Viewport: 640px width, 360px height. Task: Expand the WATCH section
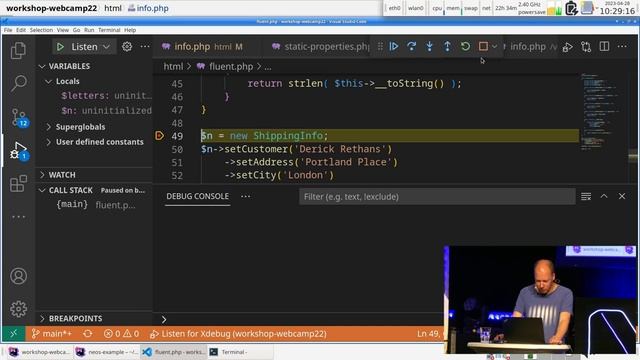pyautogui.click(x=58, y=175)
